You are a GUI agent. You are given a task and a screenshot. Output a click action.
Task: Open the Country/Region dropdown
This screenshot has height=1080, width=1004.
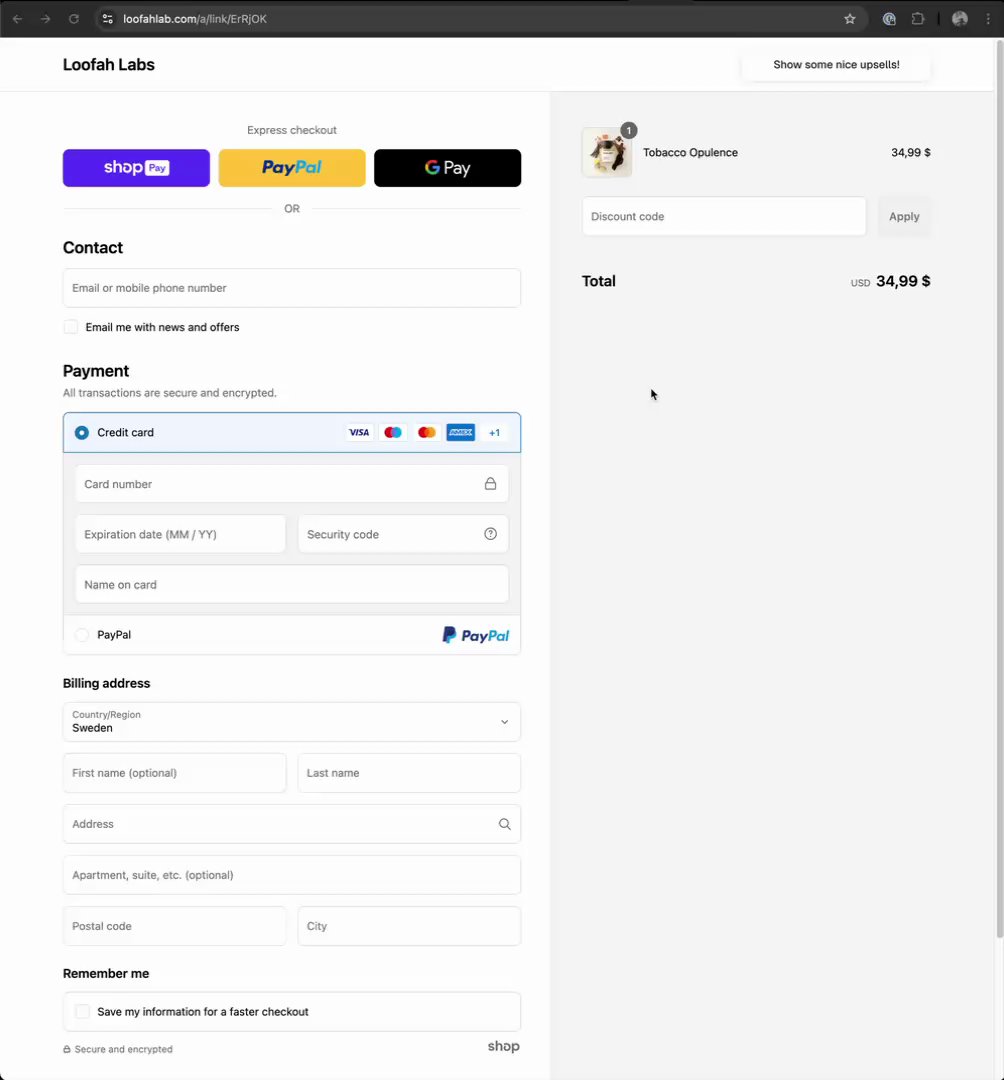point(292,722)
